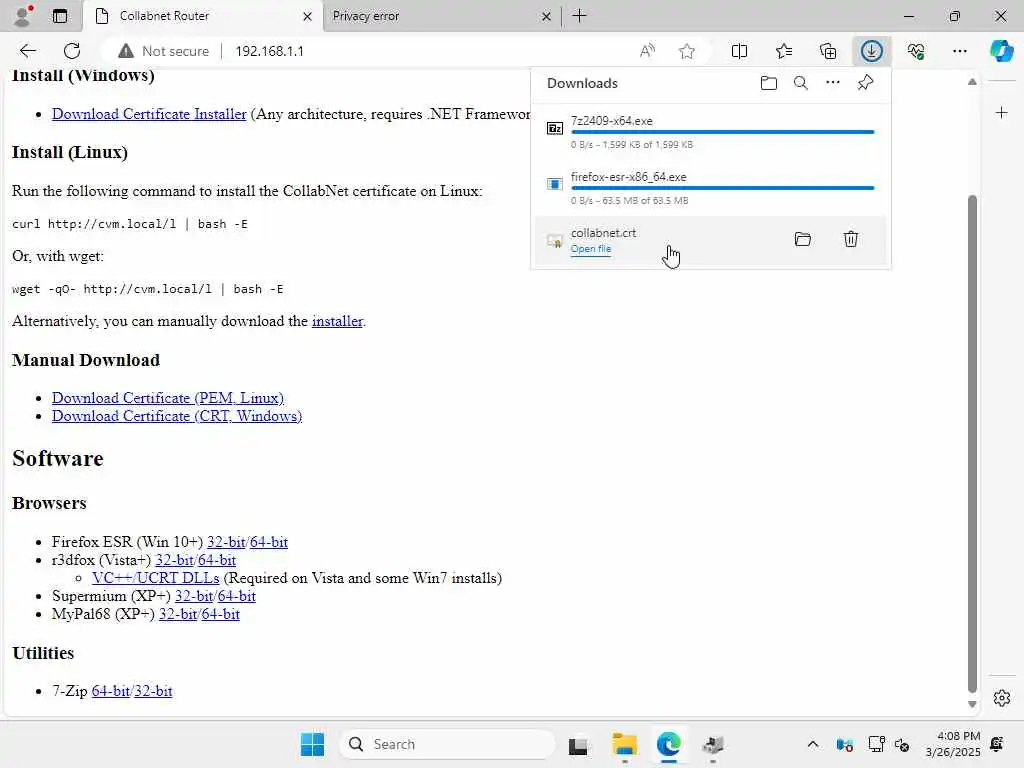1024x768 pixels.
Task: Open the Favorites list icon
Action: 784,51
